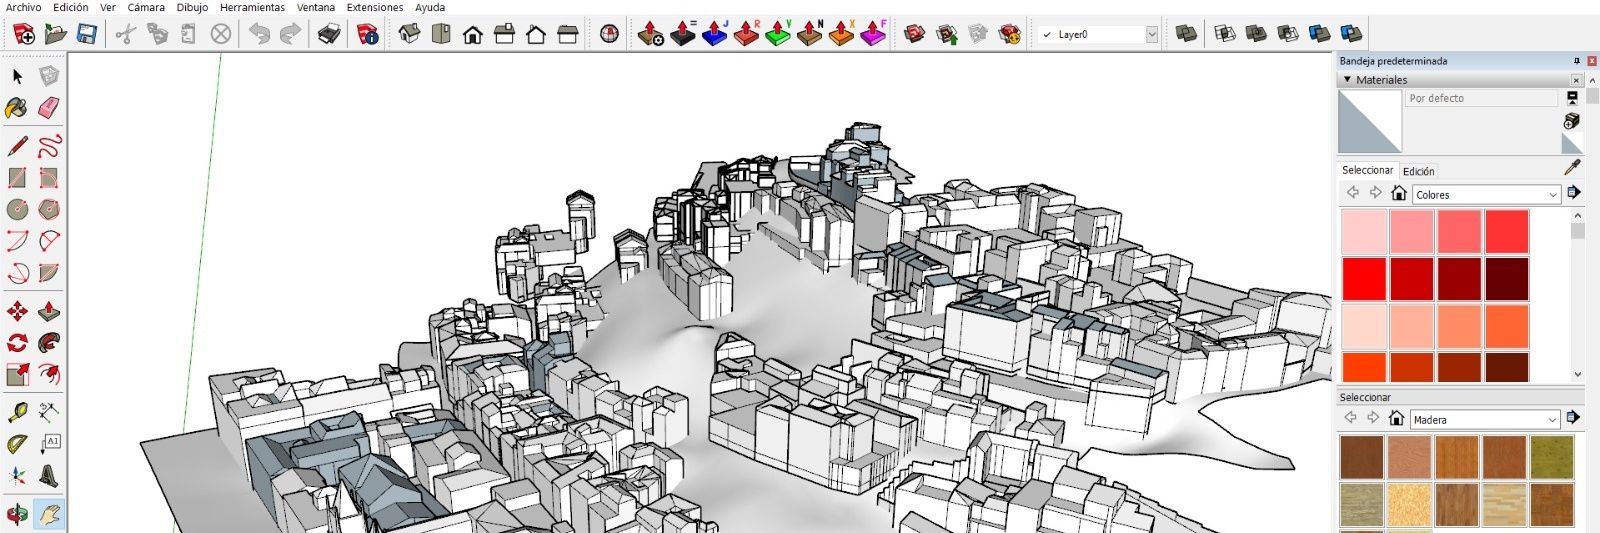The width and height of the screenshot is (1600, 533).
Task: Select the Circle tool
Action: click(17, 209)
